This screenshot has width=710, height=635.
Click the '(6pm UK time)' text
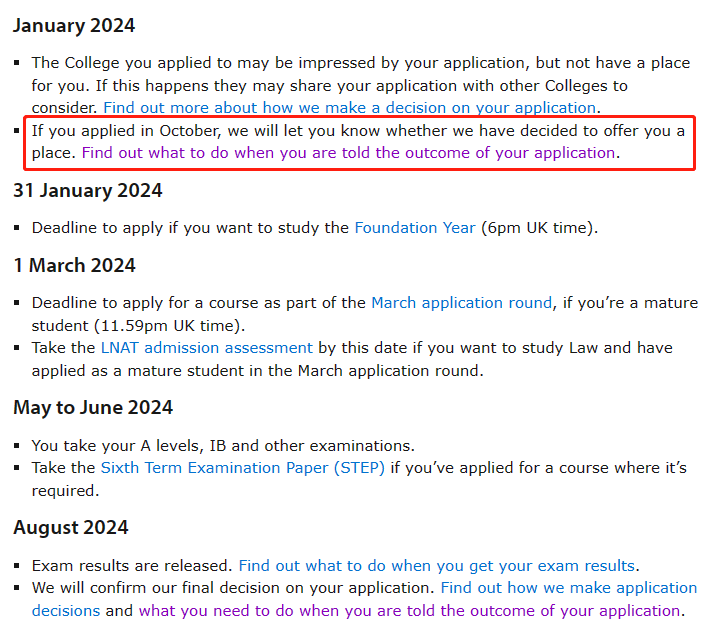[539, 228]
